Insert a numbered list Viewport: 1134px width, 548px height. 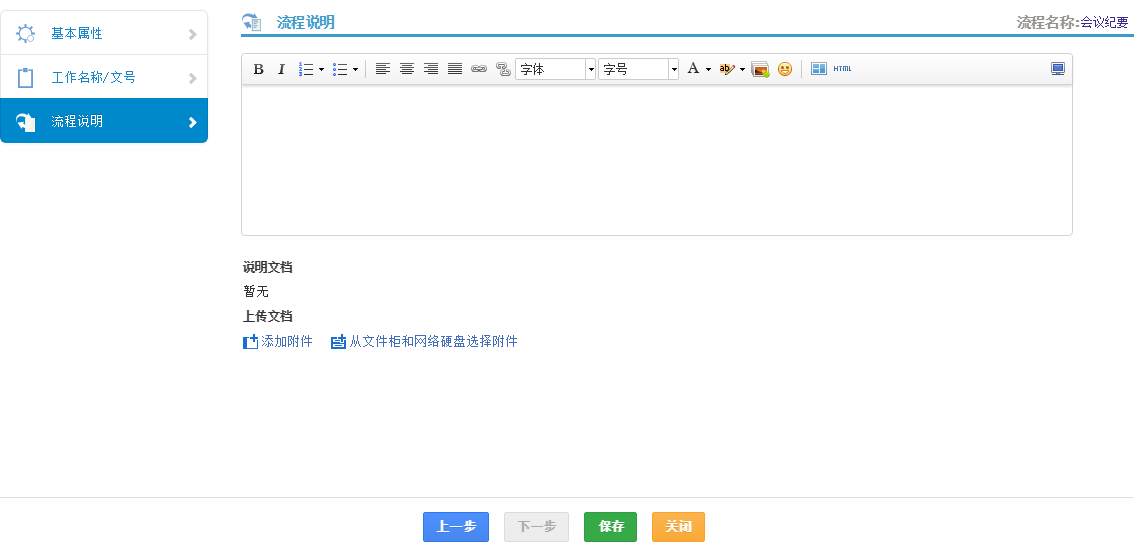tap(306, 69)
